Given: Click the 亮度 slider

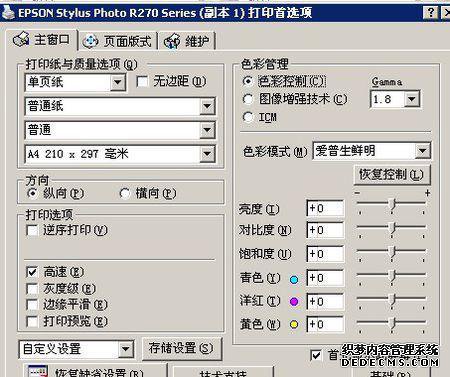Looking at the screenshot, I should tap(391, 204).
